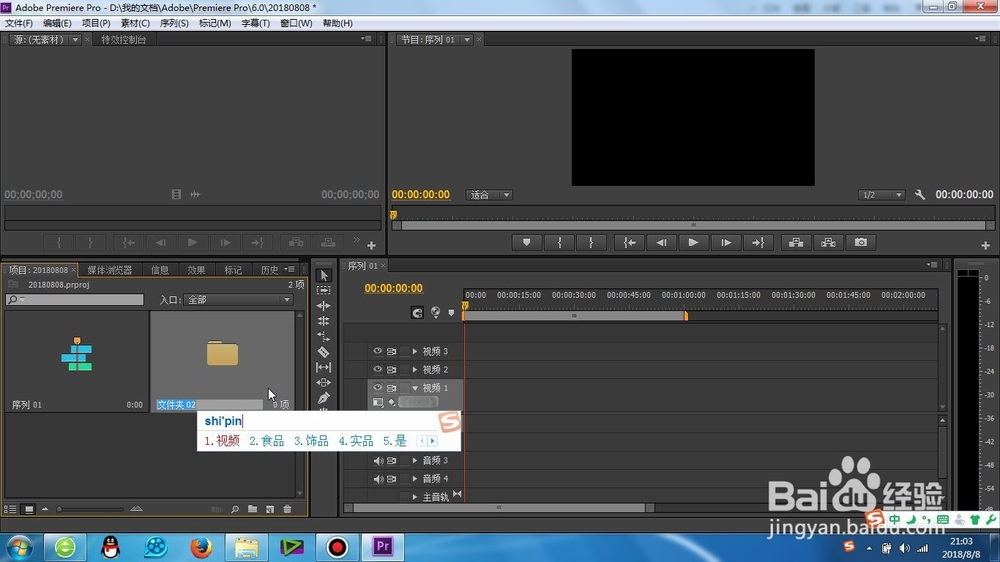Toggle visibility eye for 视频 3

tap(378, 351)
